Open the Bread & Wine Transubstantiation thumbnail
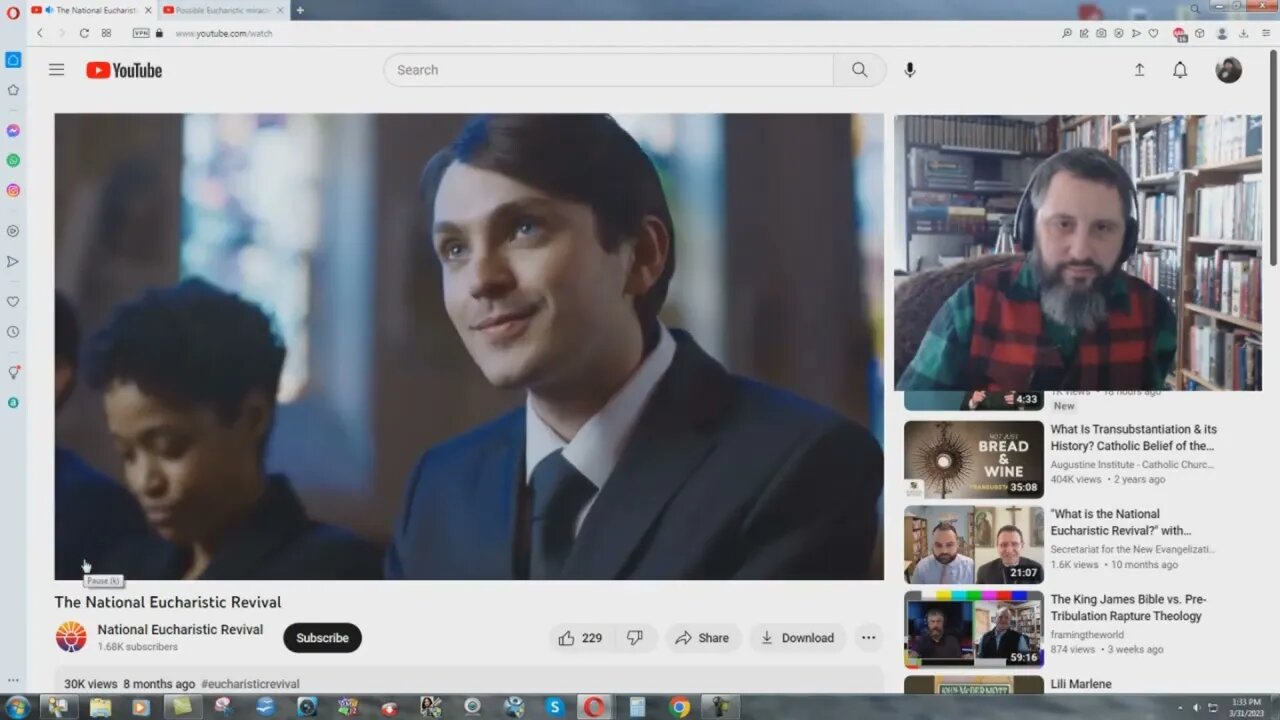 tap(973, 459)
